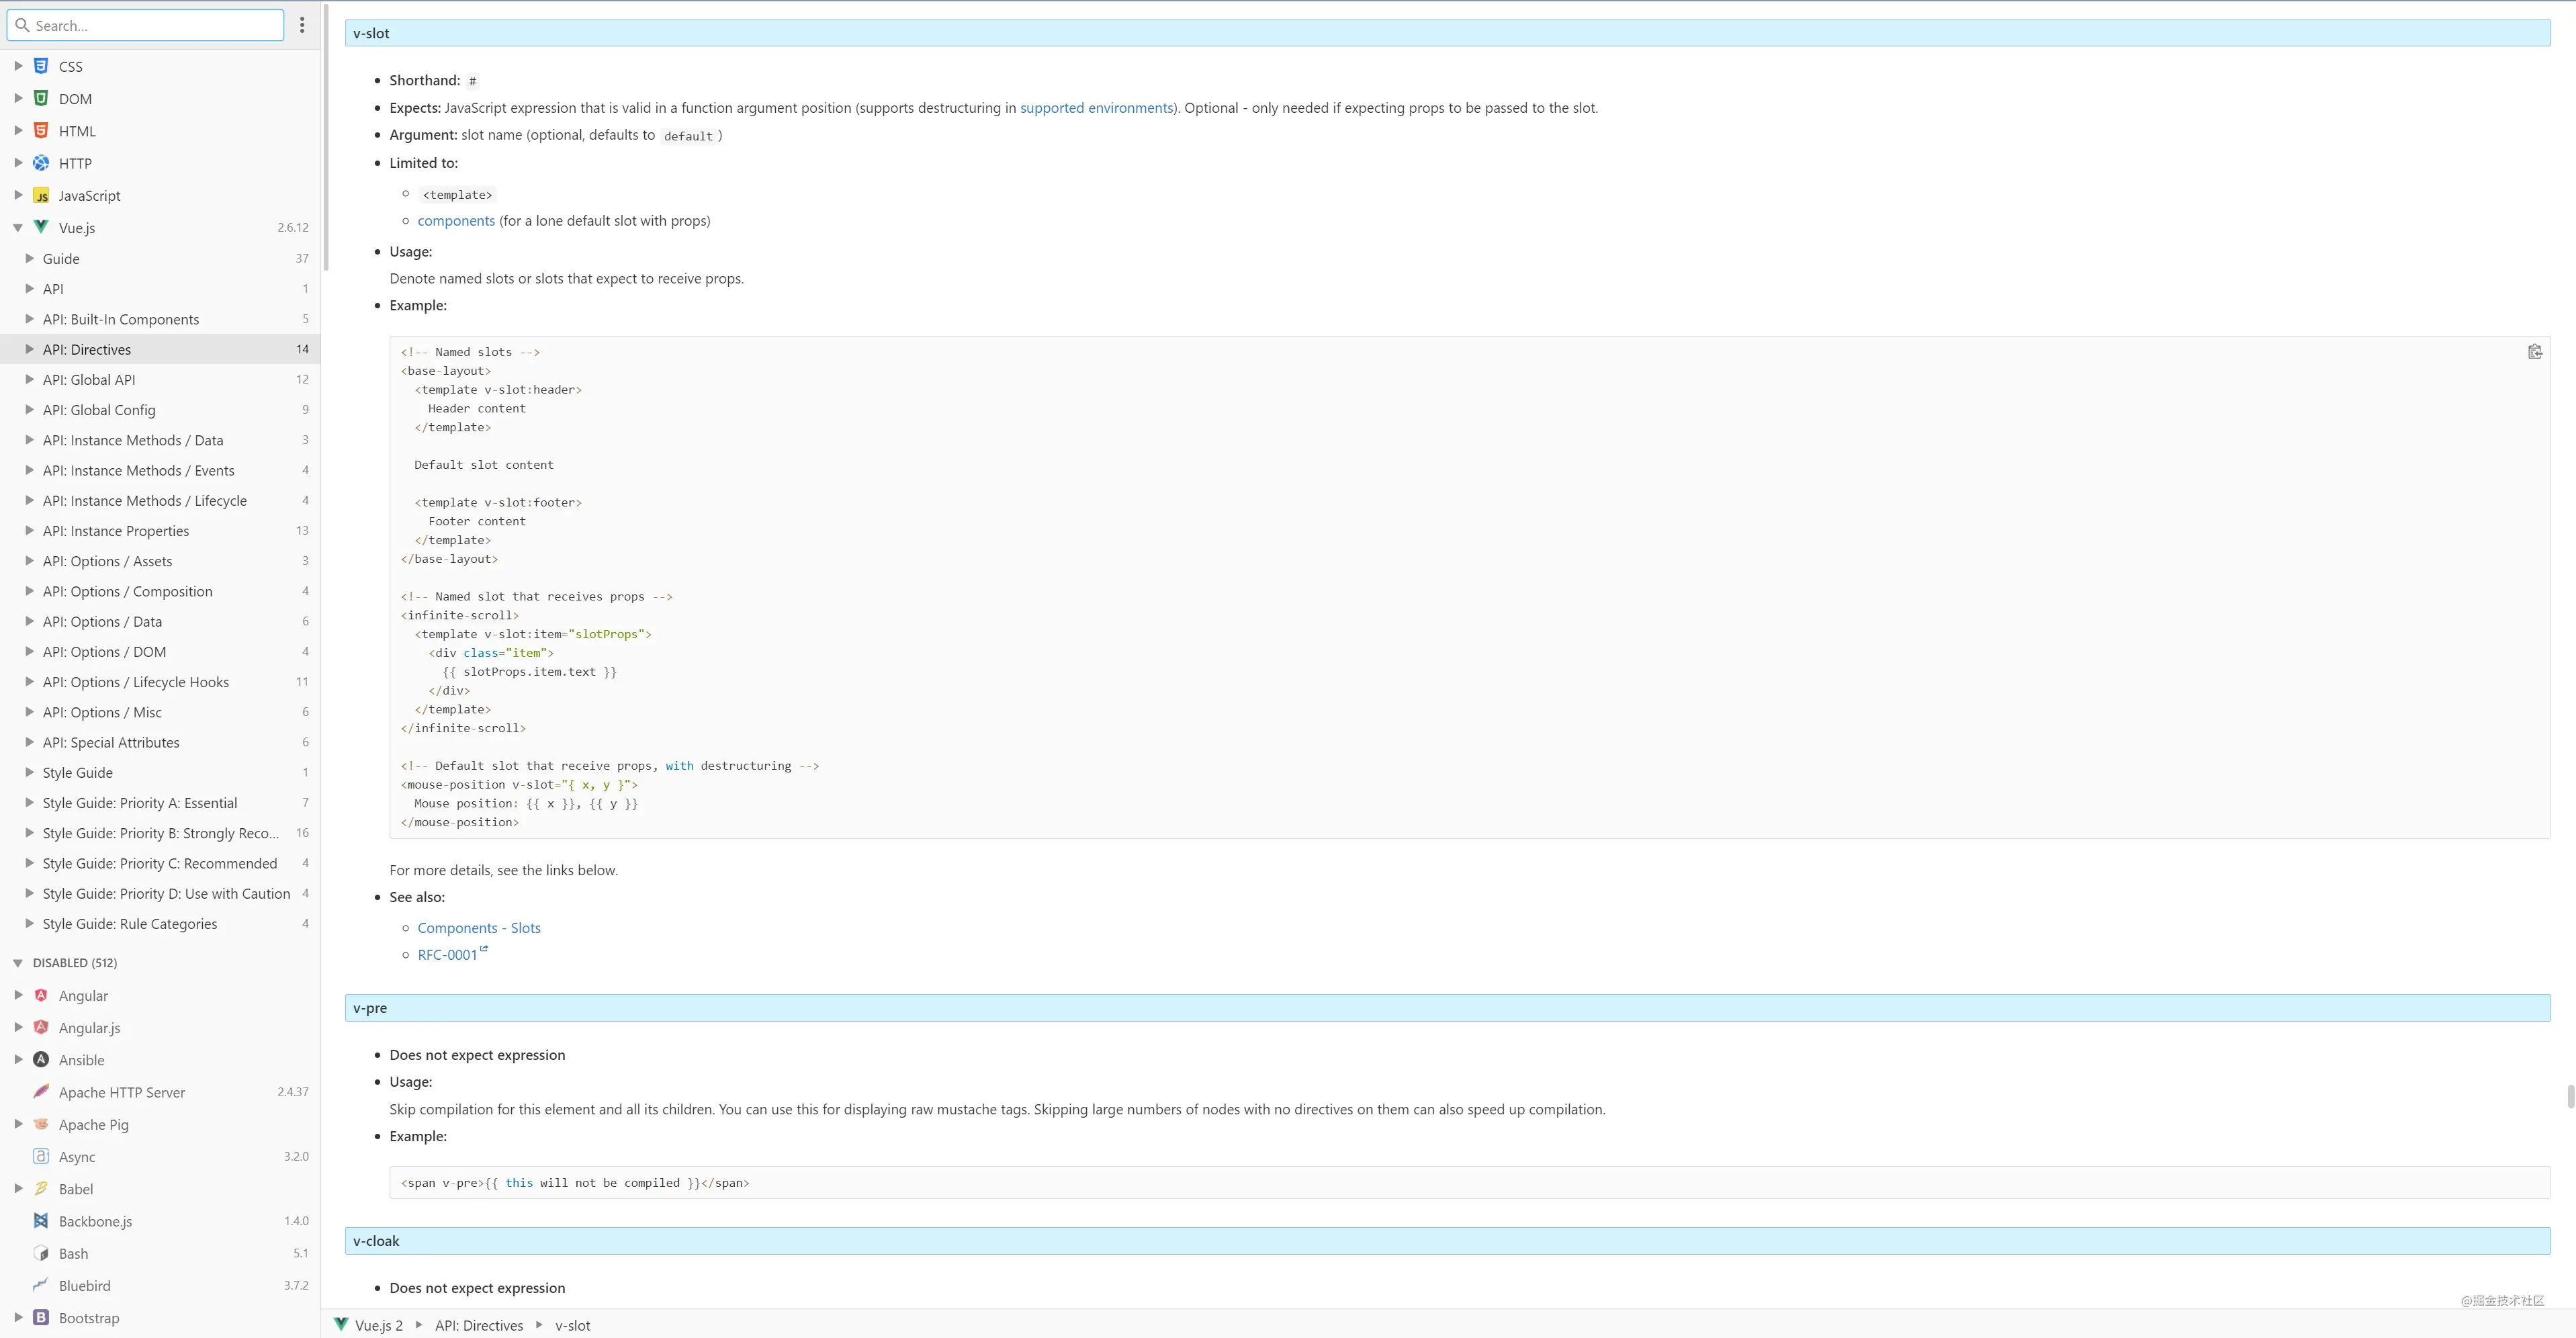Image resolution: width=2576 pixels, height=1338 pixels.
Task: Open the supported environments link
Action: coord(1096,108)
